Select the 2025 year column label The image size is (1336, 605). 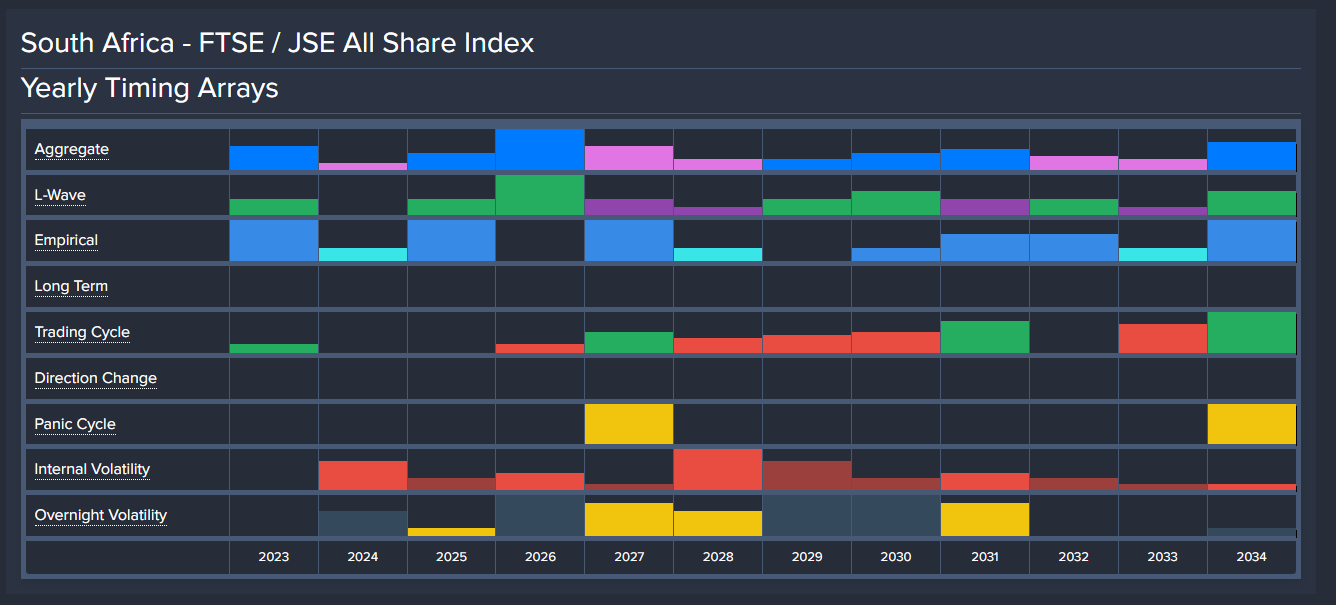pos(451,557)
